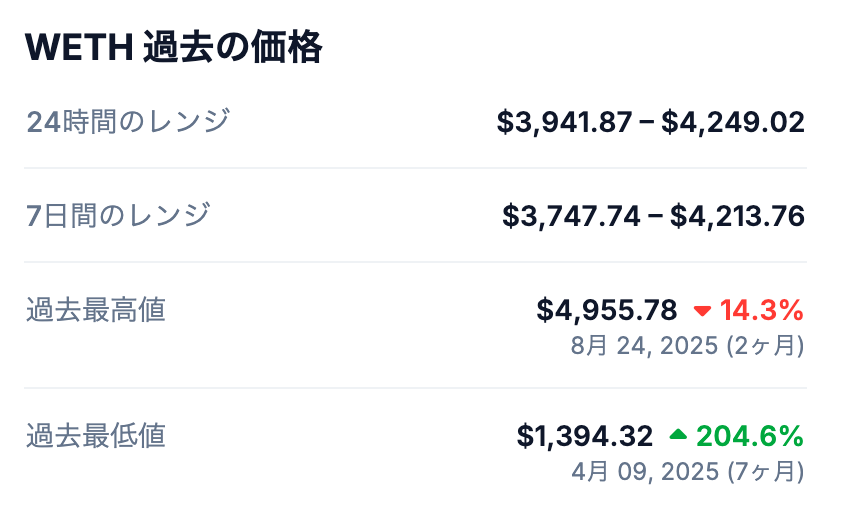Click the 7日間のレンジ label
Screen dimensions: 854x510
tap(118, 215)
